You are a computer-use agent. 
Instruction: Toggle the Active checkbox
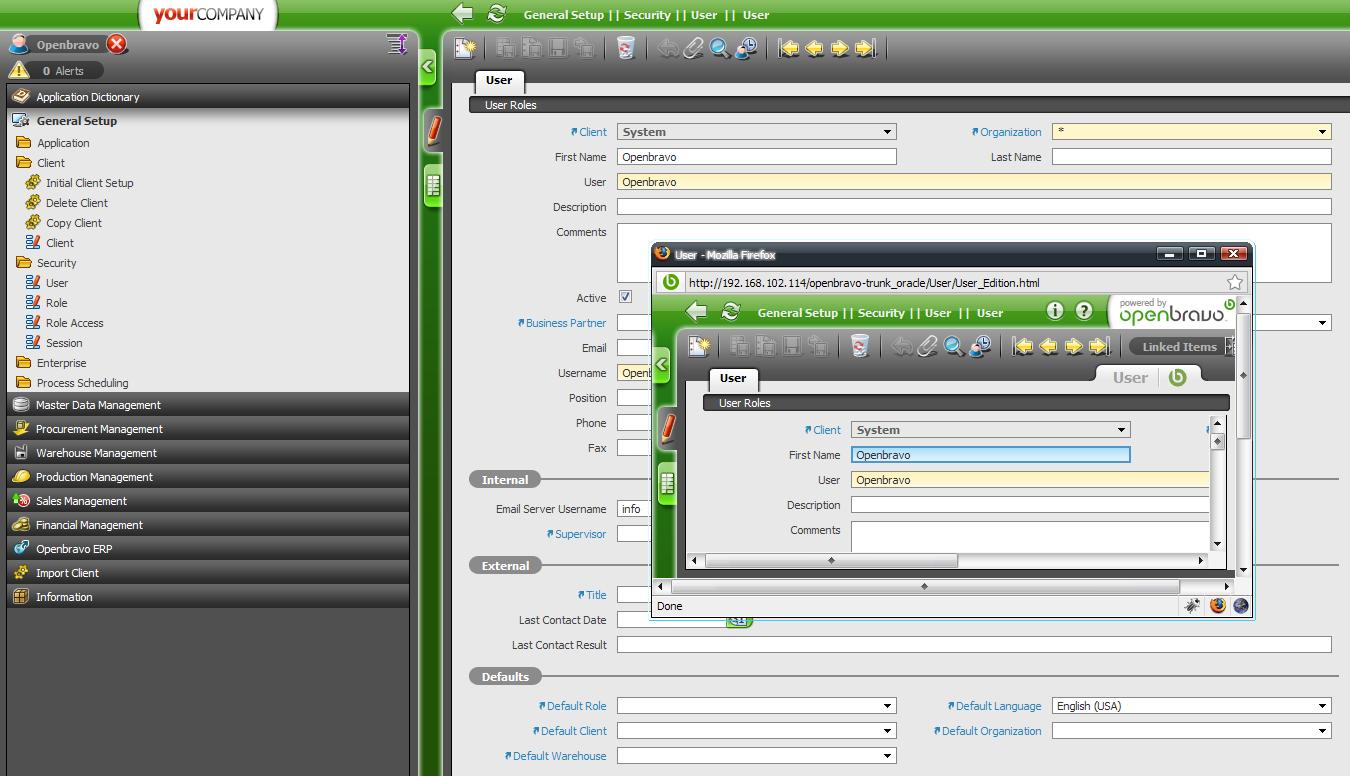625,297
